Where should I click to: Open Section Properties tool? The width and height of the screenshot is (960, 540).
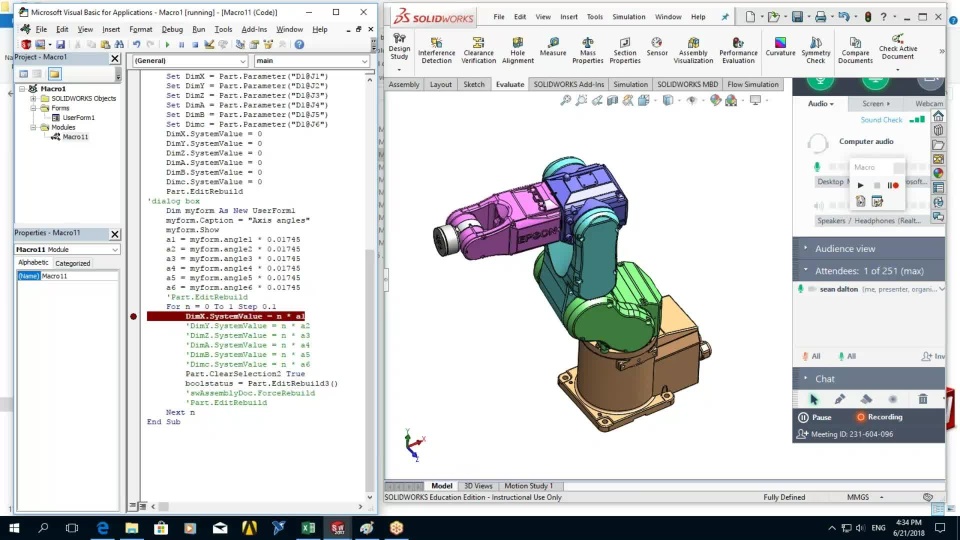point(624,50)
